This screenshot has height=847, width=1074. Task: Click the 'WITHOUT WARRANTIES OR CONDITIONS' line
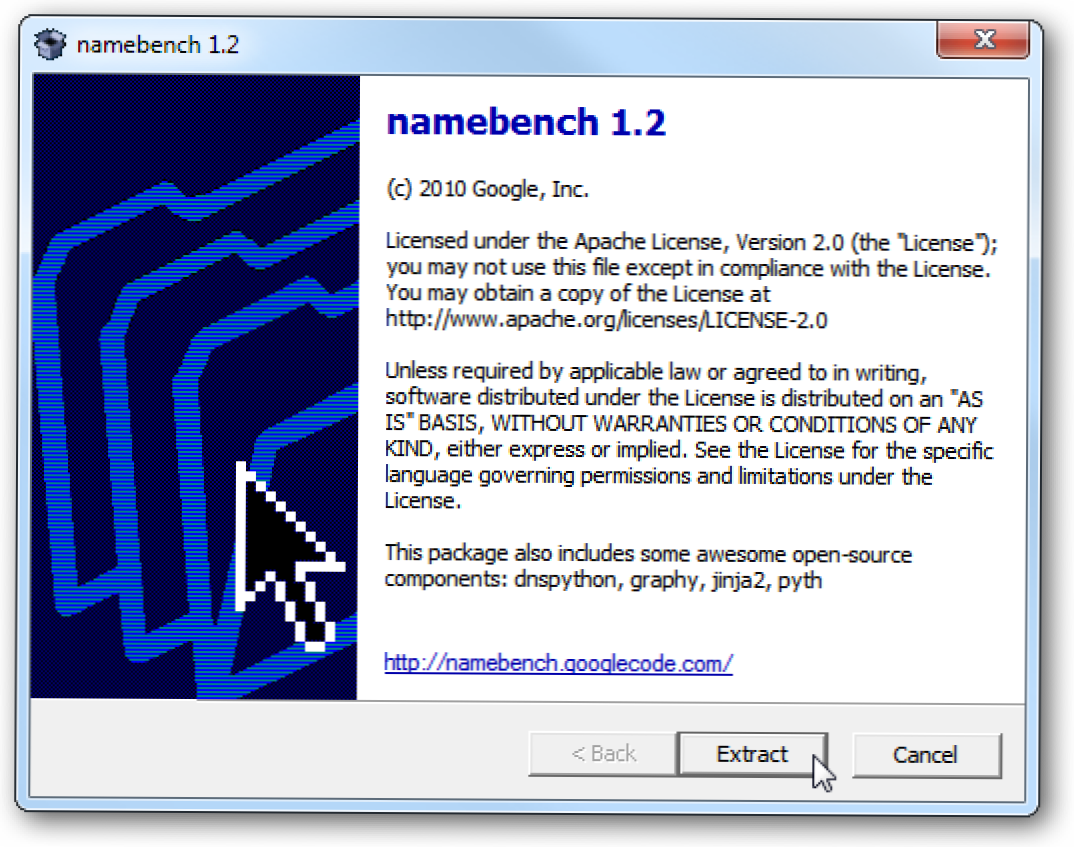[680, 424]
